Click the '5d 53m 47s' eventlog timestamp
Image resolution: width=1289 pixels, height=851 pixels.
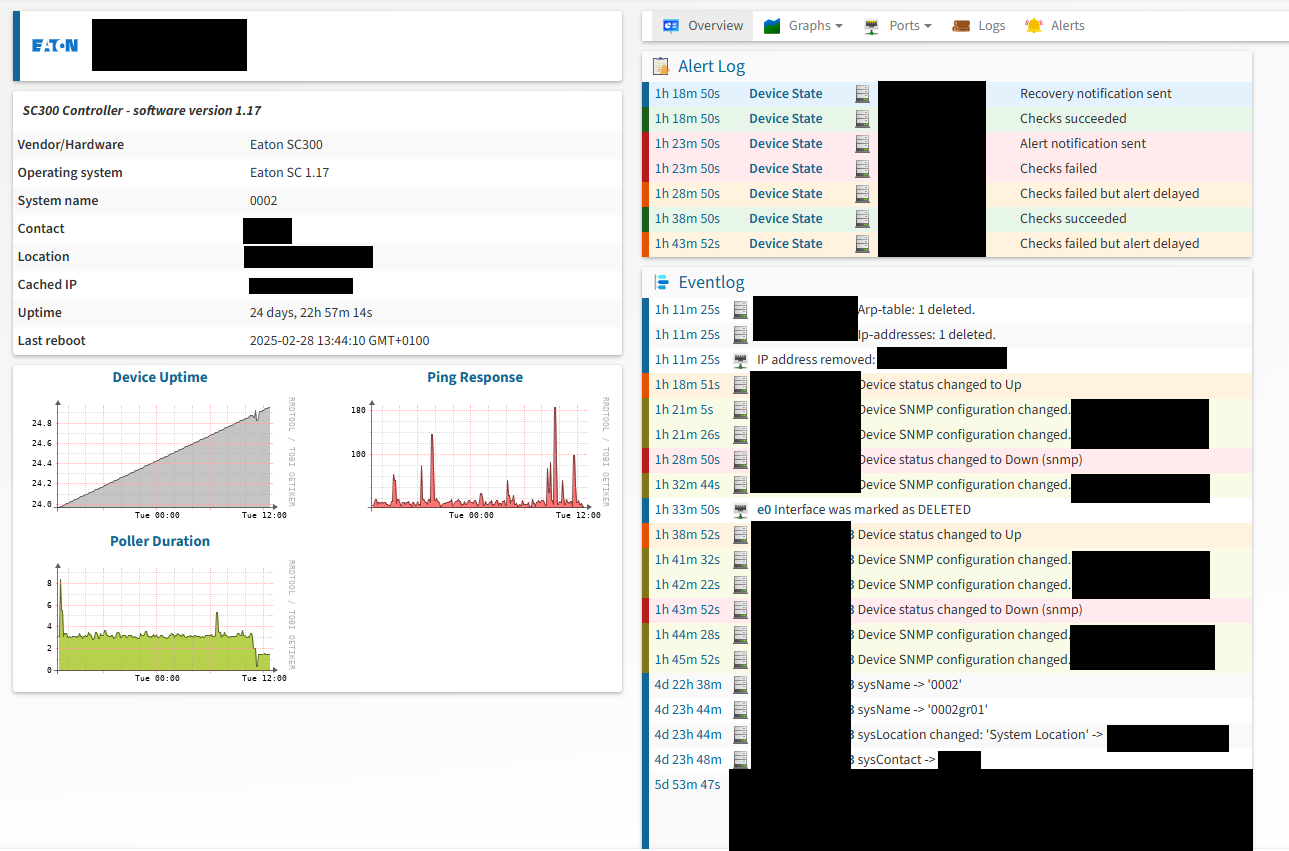tap(687, 785)
